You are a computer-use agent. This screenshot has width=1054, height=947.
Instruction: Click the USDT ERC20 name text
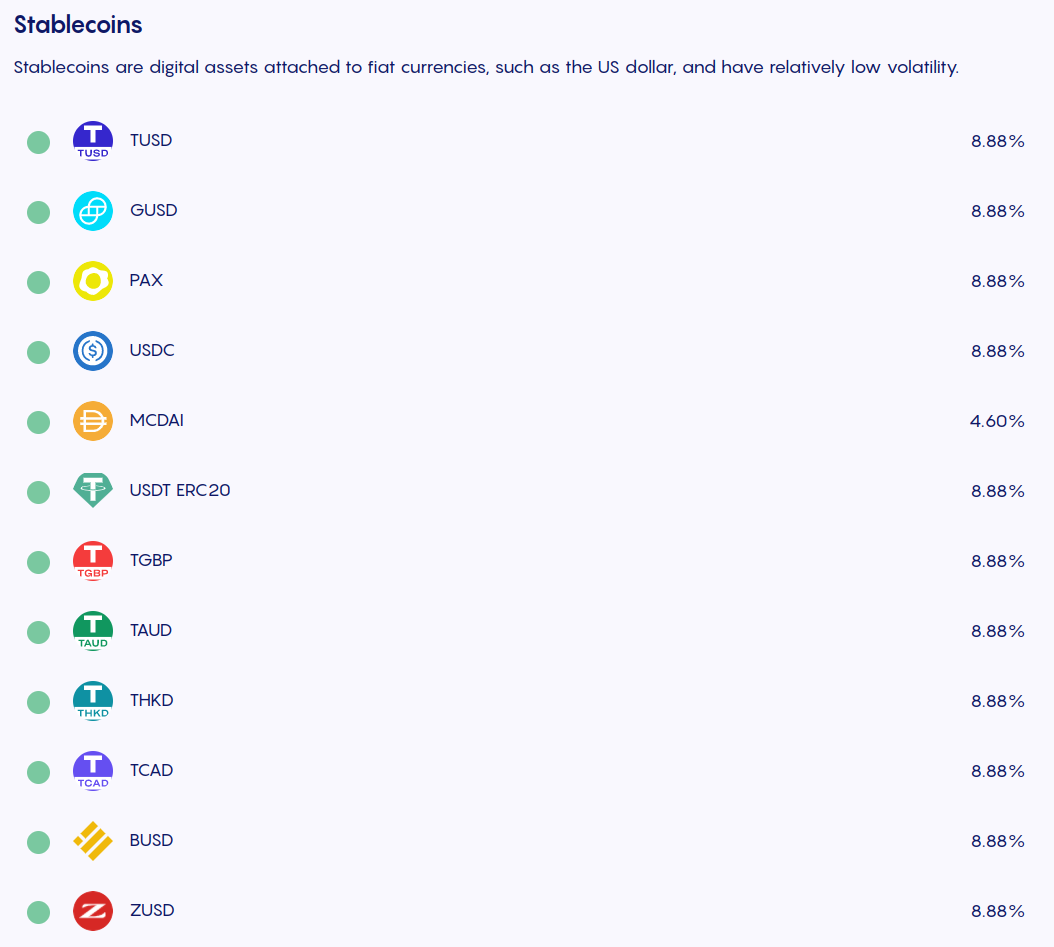tap(179, 491)
